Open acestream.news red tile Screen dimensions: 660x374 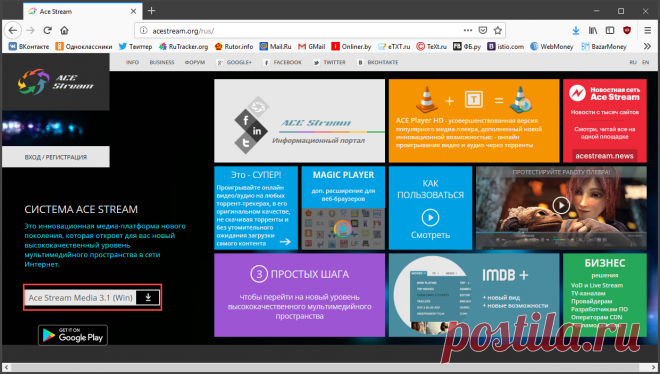tap(605, 121)
